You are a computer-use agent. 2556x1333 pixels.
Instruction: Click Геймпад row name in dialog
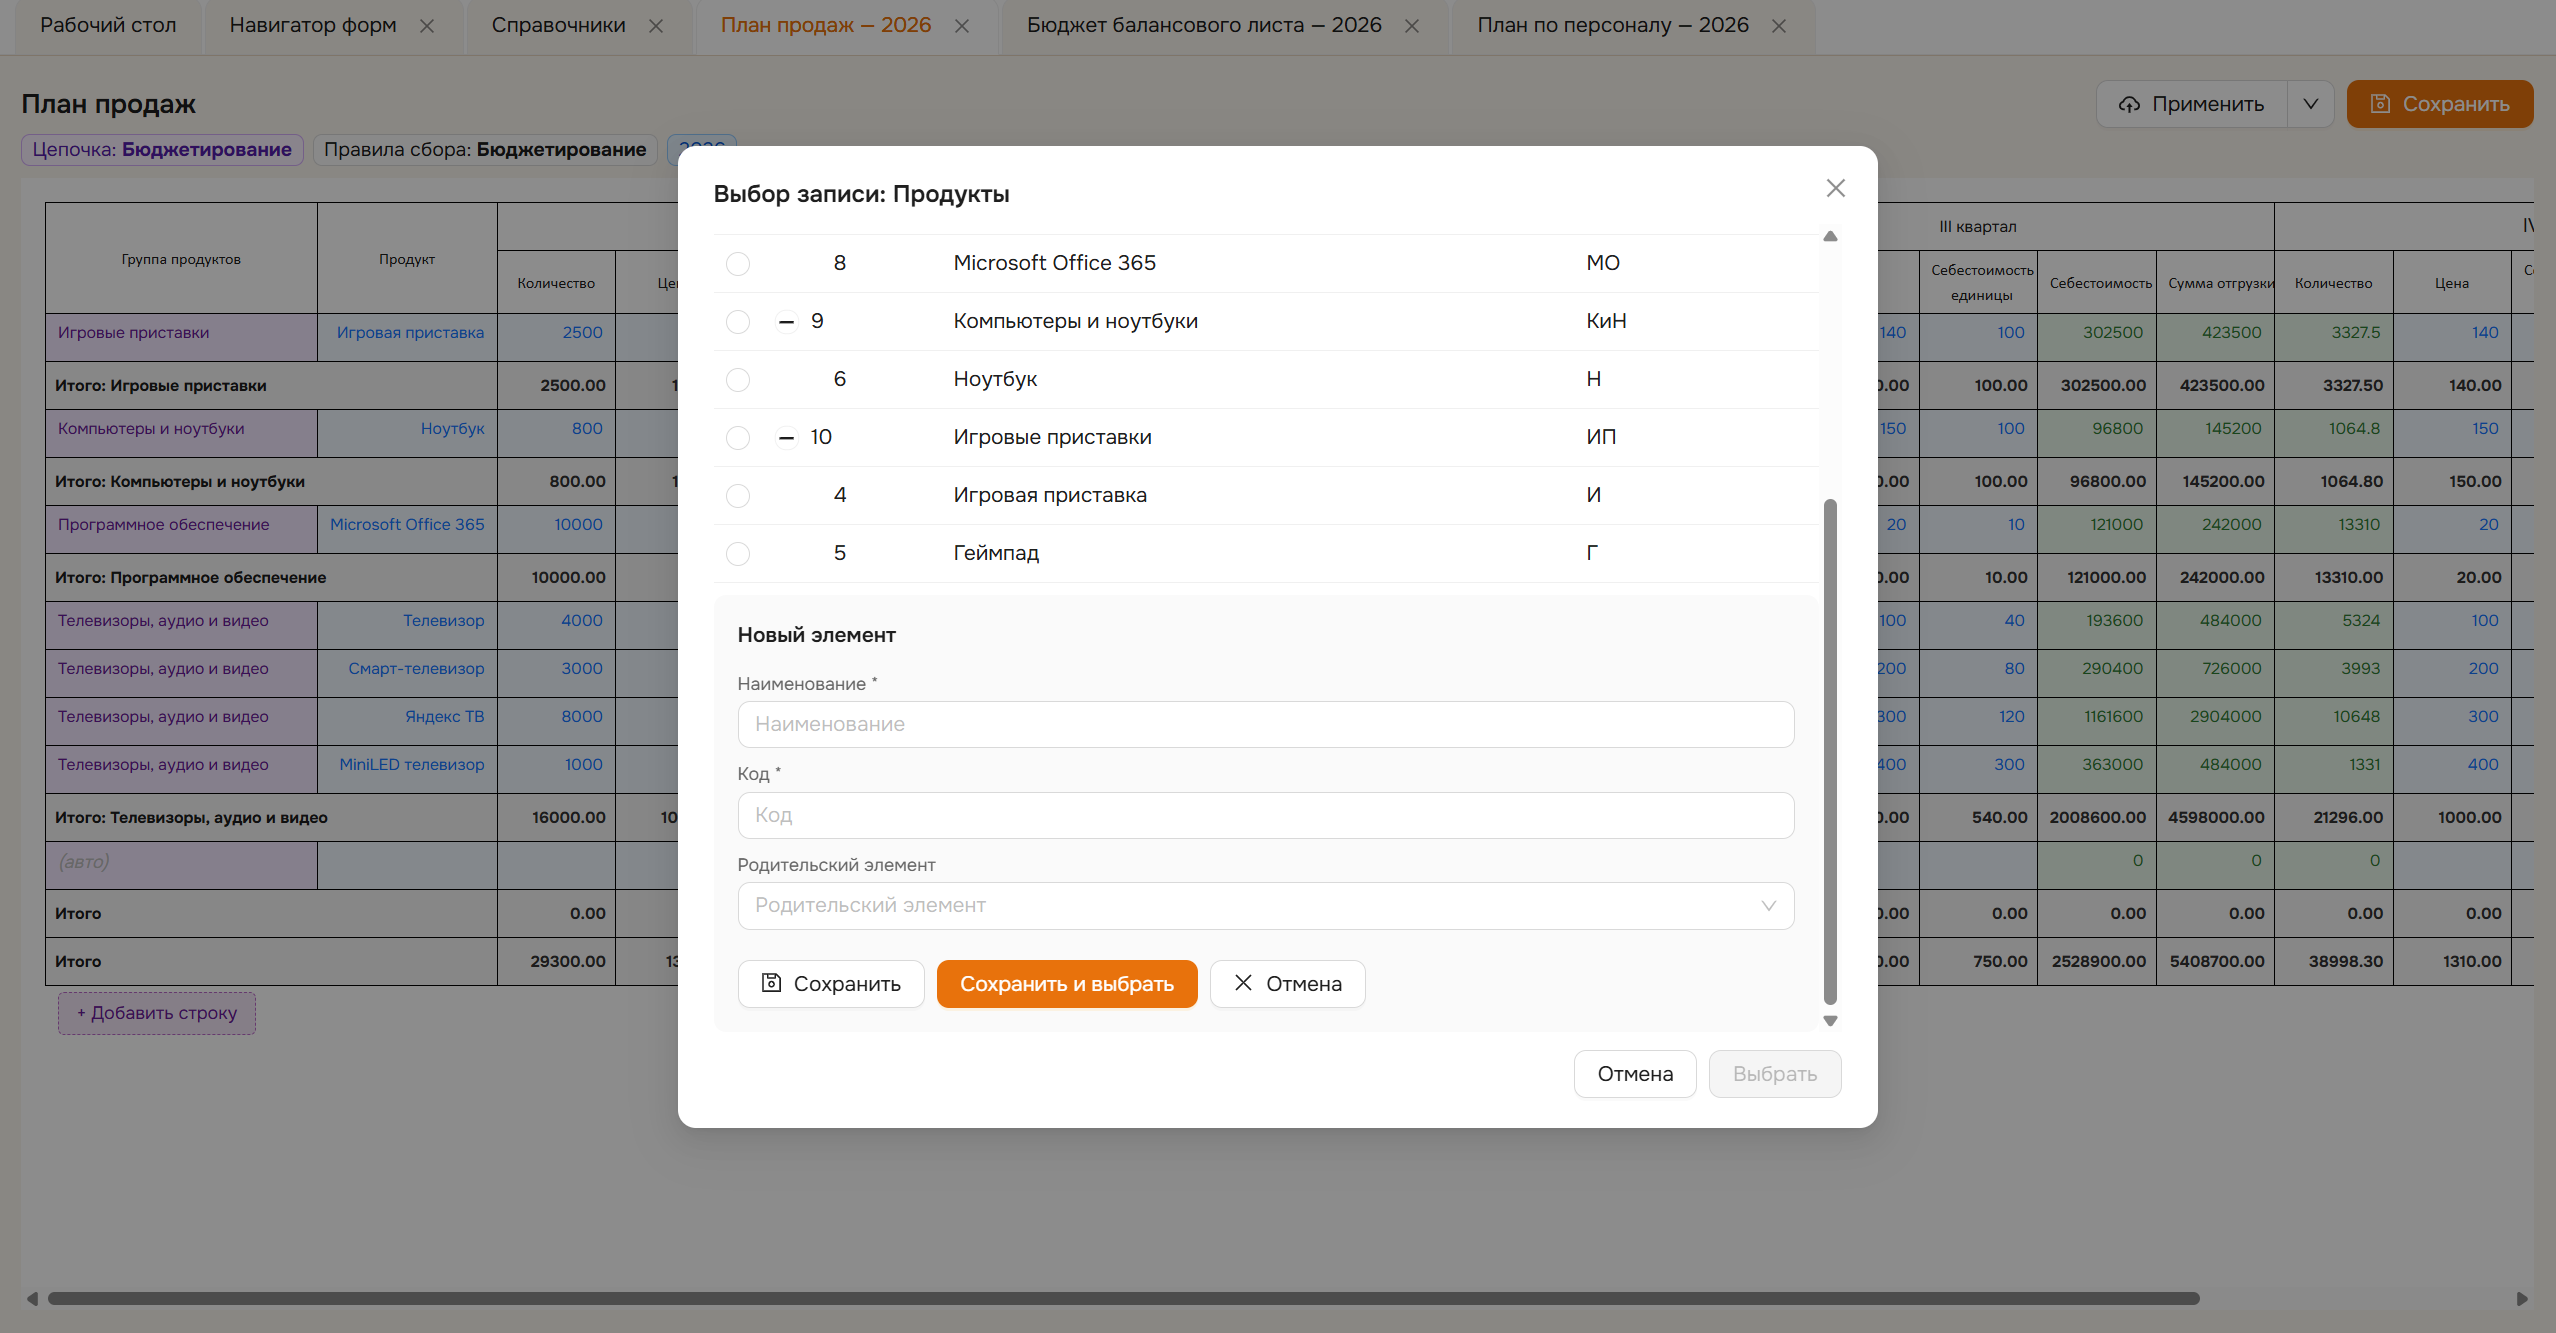[996, 554]
